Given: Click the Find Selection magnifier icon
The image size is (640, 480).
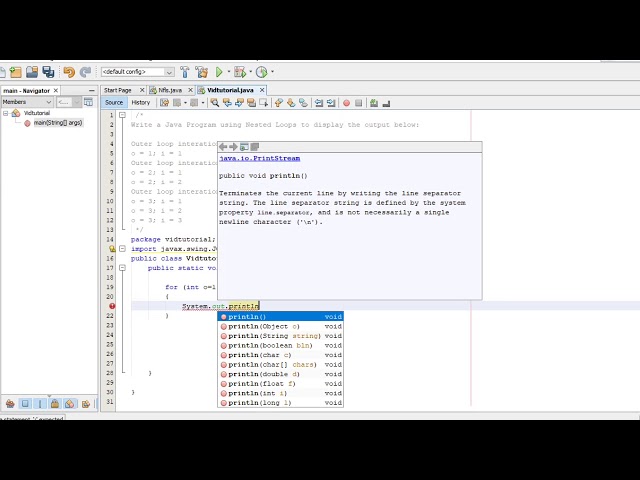Looking at the screenshot, I should pyautogui.click(x=215, y=103).
